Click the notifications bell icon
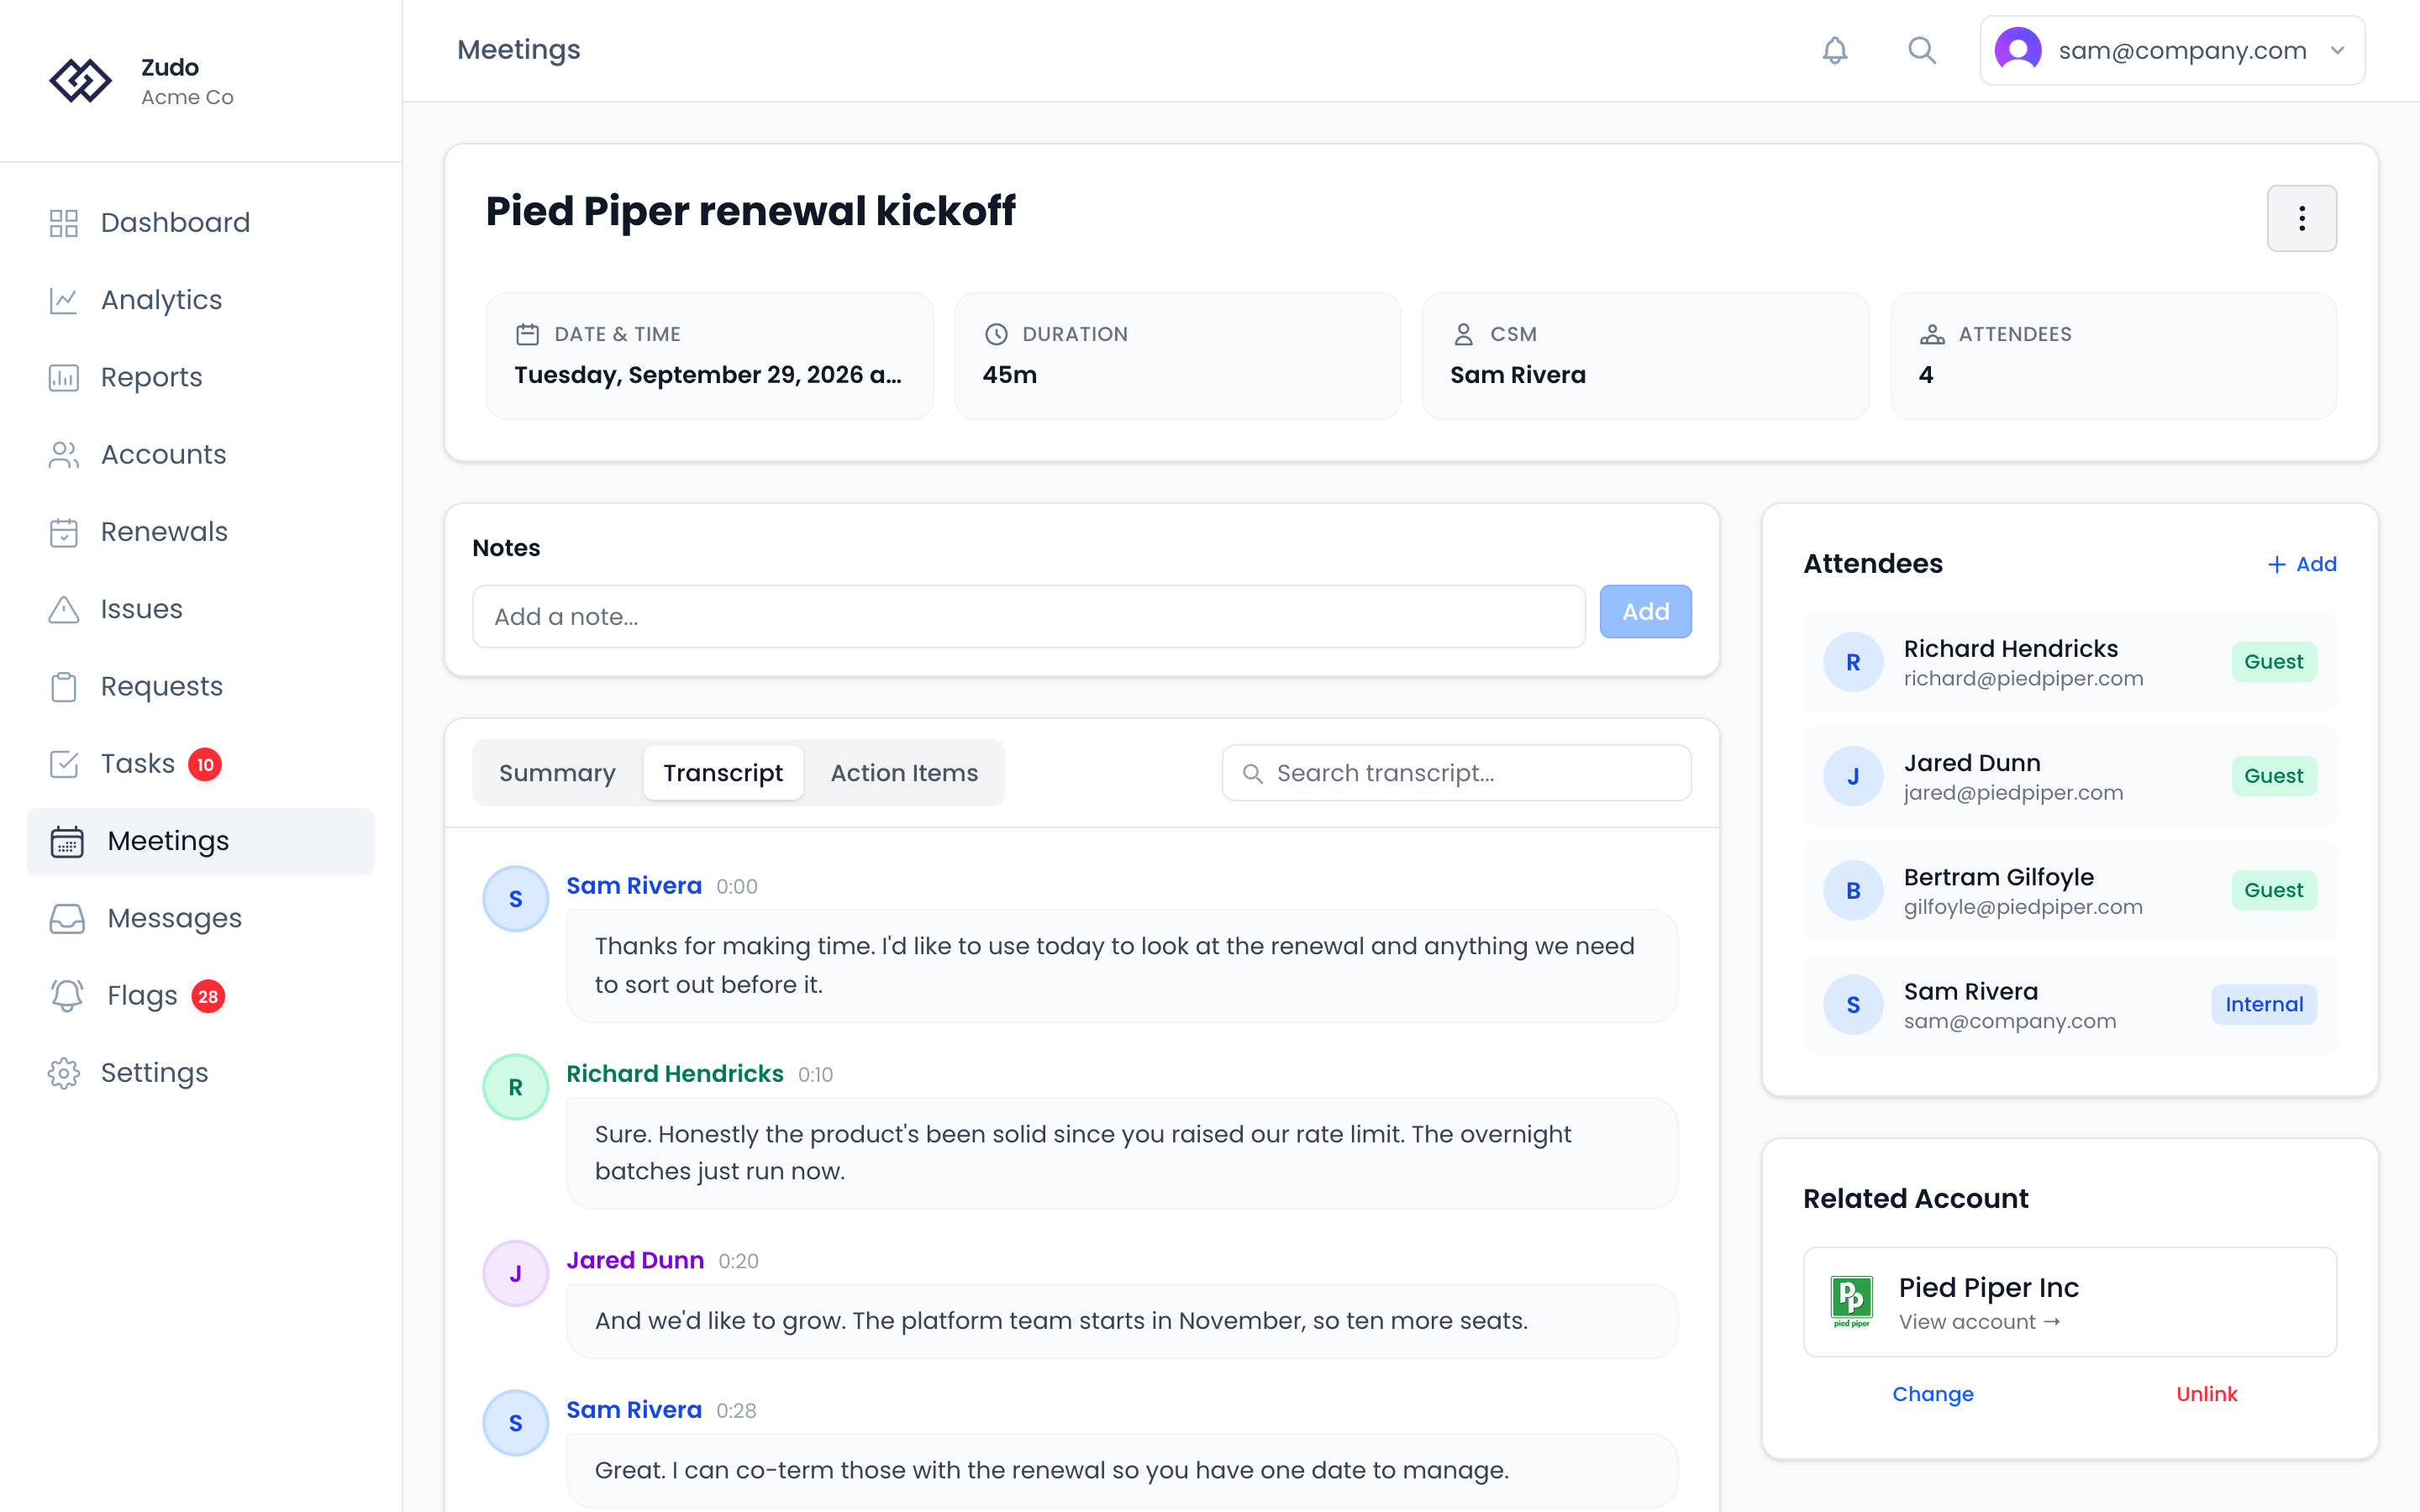This screenshot has height=1512, width=2420. (x=1834, y=50)
